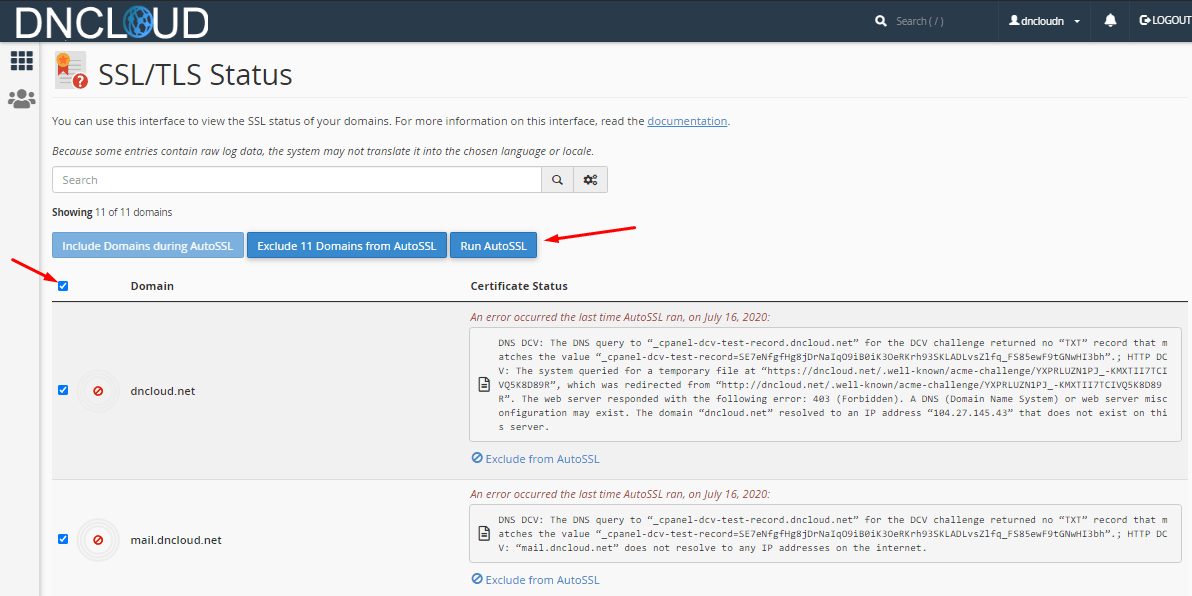Viewport: 1192px width, 596px height.
Task: Click the 'Showing 11 of 11 domains' text
Action: click(x=112, y=212)
